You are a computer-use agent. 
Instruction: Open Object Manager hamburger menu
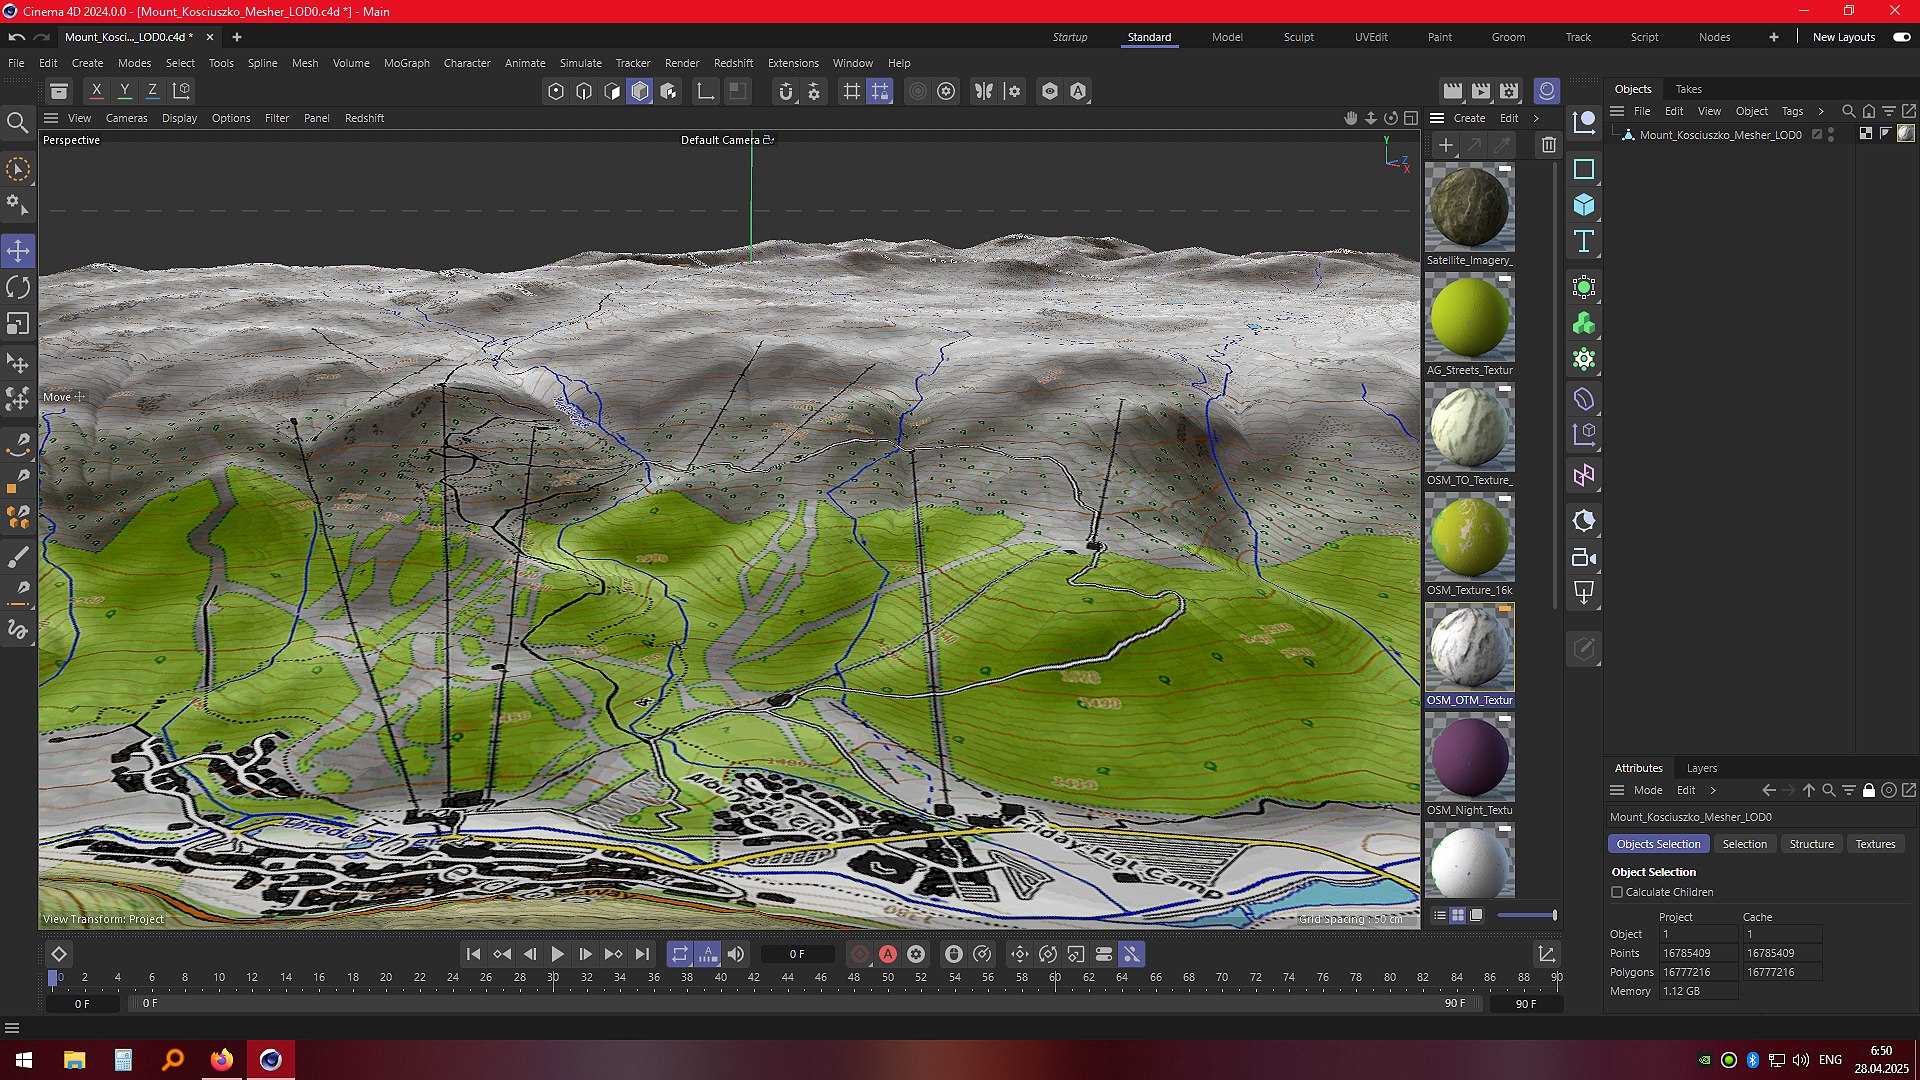click(1617, 111)
